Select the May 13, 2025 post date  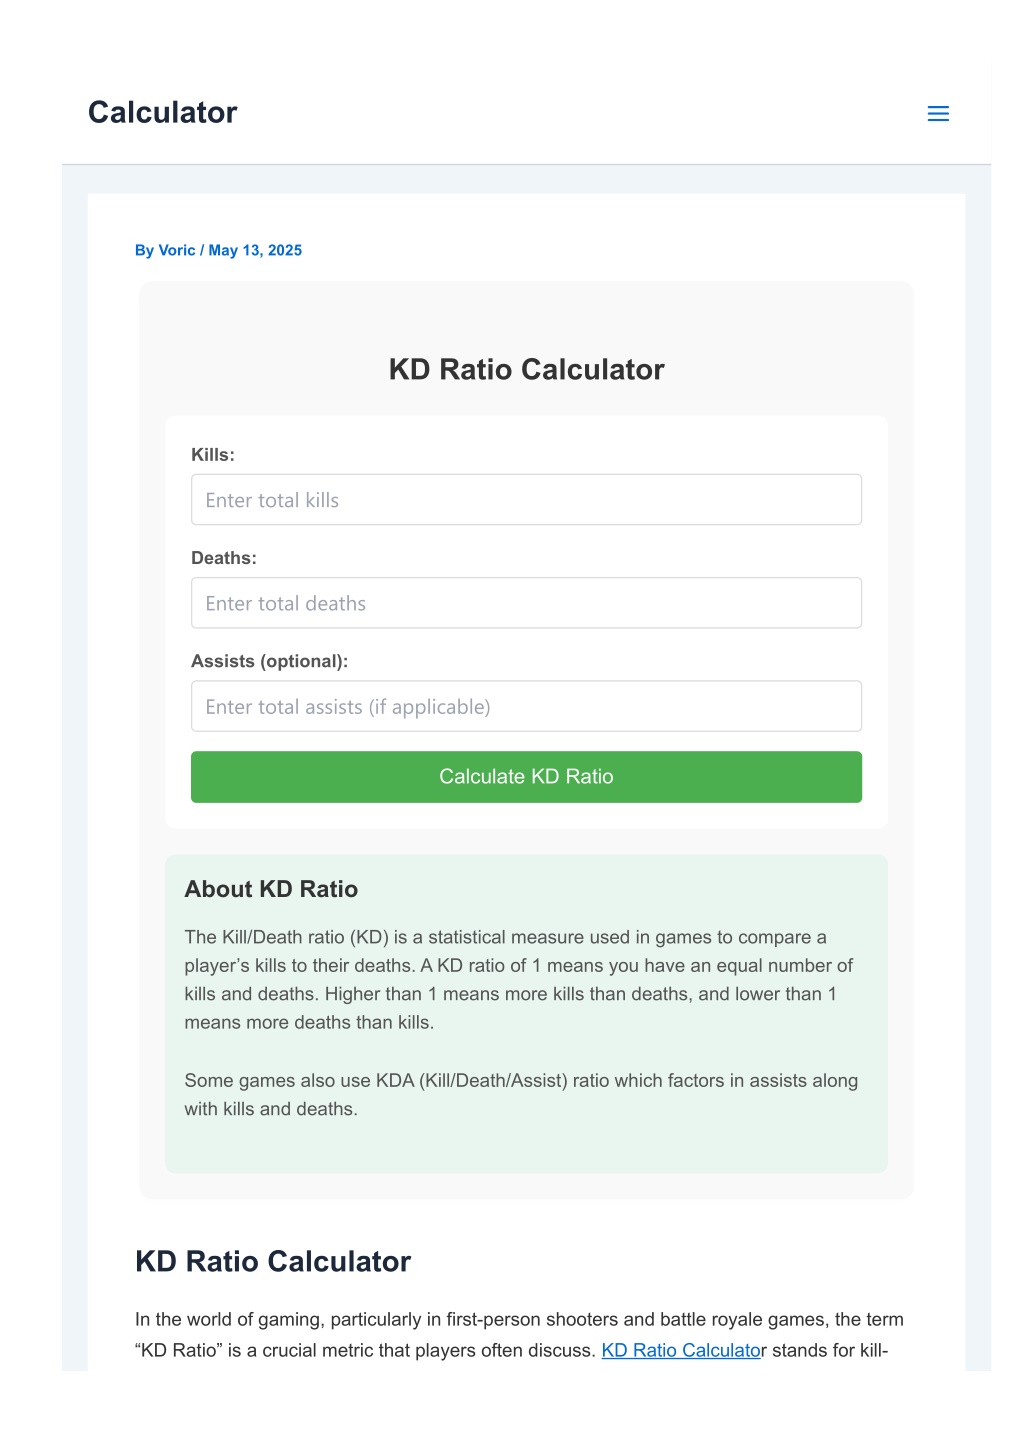click(255, 250)
